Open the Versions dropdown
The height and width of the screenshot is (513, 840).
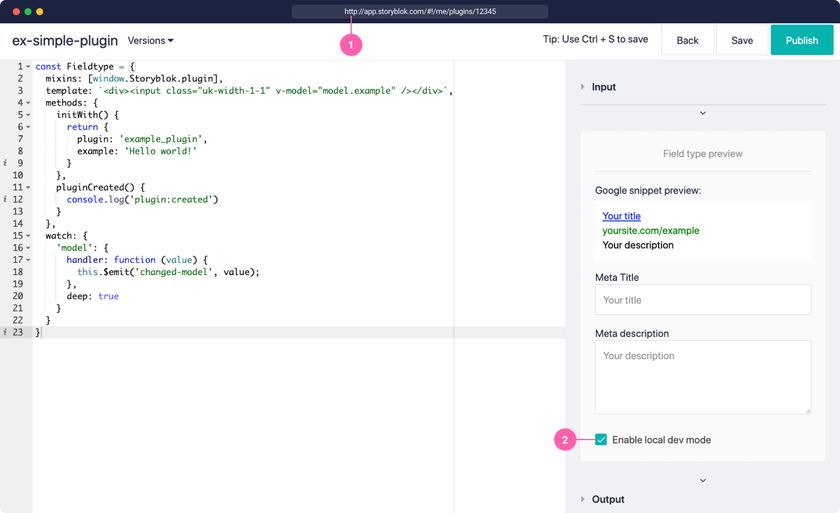point(150,41)
